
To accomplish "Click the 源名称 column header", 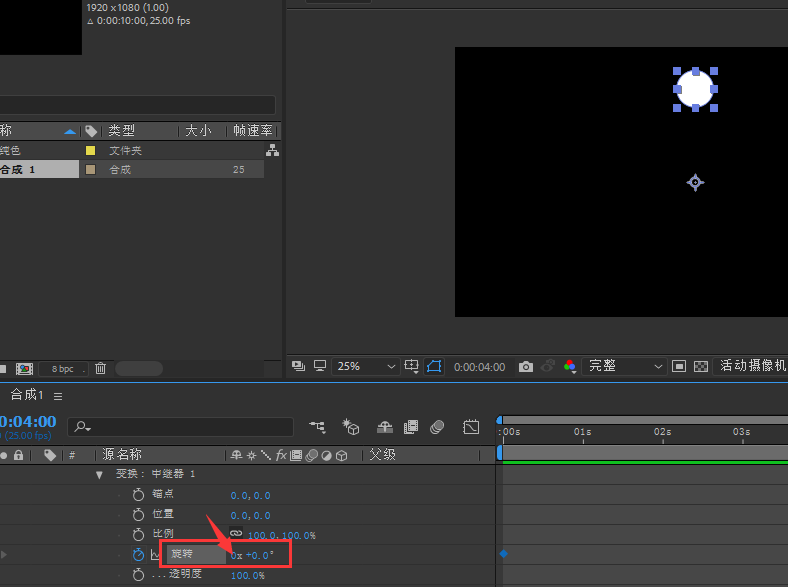I will (x=122, y=455).
